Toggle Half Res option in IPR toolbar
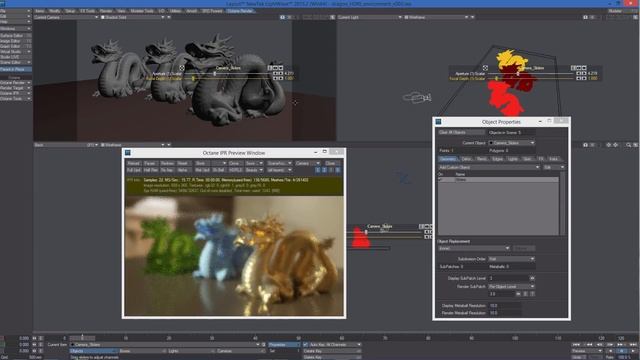 click(150, 170)
